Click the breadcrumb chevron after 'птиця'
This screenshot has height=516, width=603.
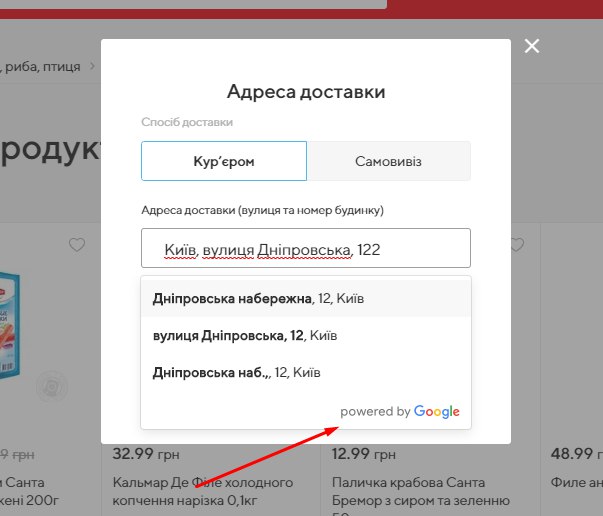92,66
